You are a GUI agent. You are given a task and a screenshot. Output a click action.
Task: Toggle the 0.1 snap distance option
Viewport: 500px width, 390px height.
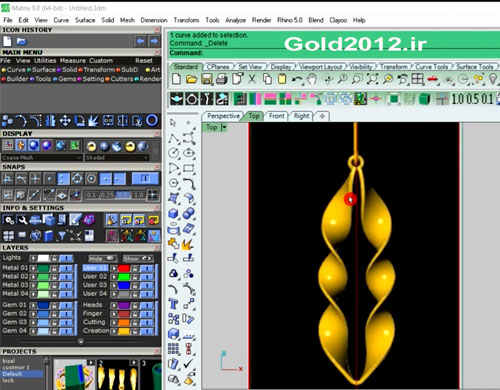91,195
